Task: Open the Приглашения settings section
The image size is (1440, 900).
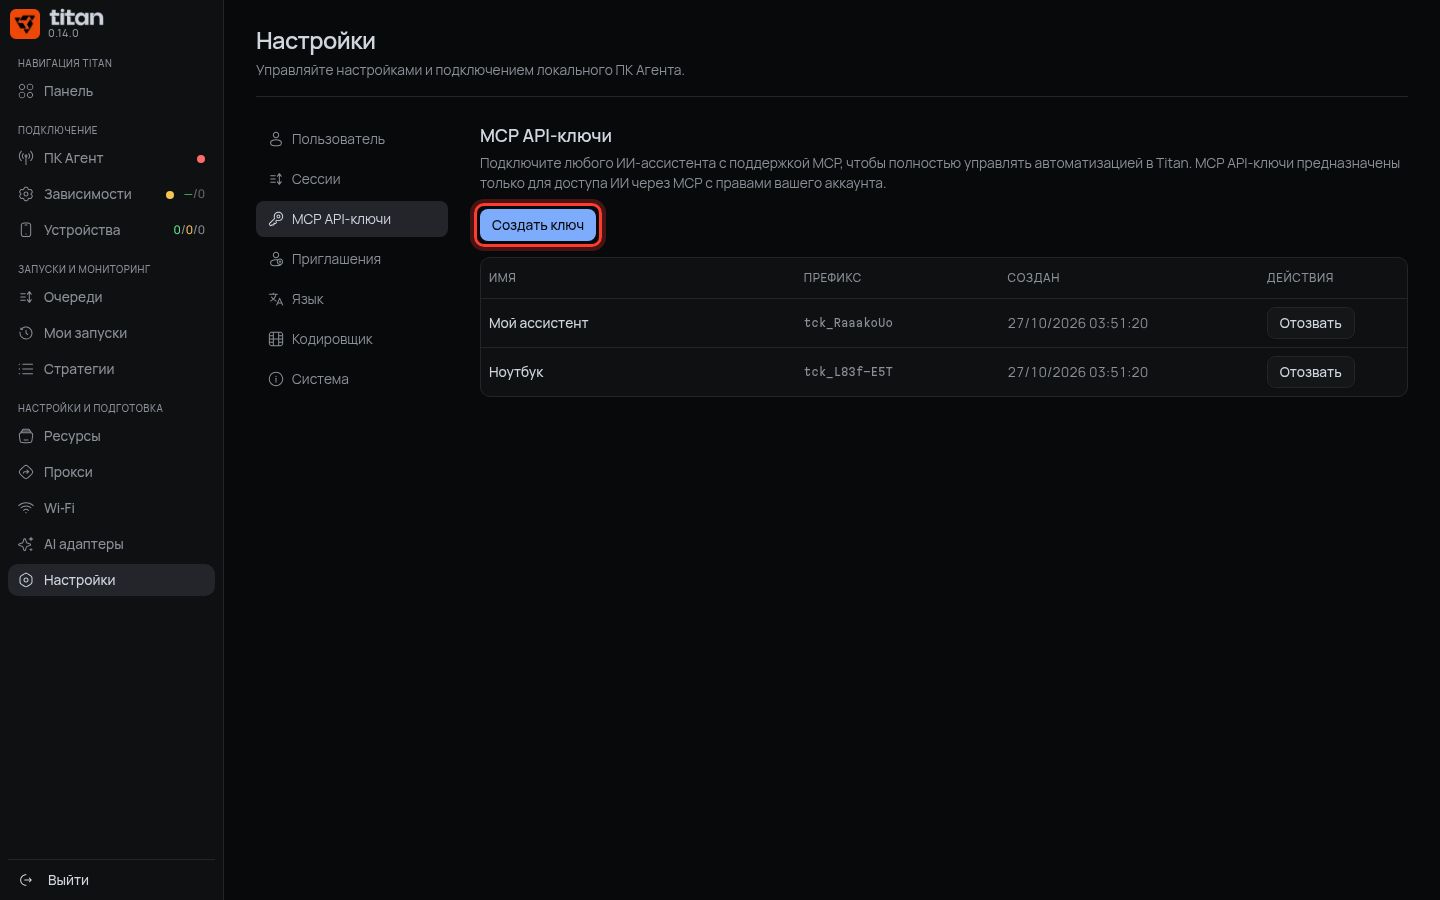Action: (x=352, y=259)
